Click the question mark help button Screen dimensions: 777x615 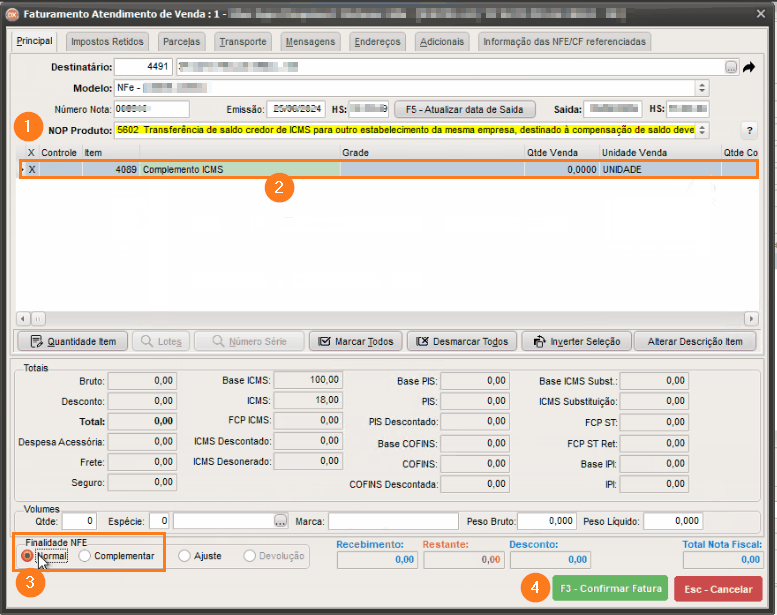[749, 130]
